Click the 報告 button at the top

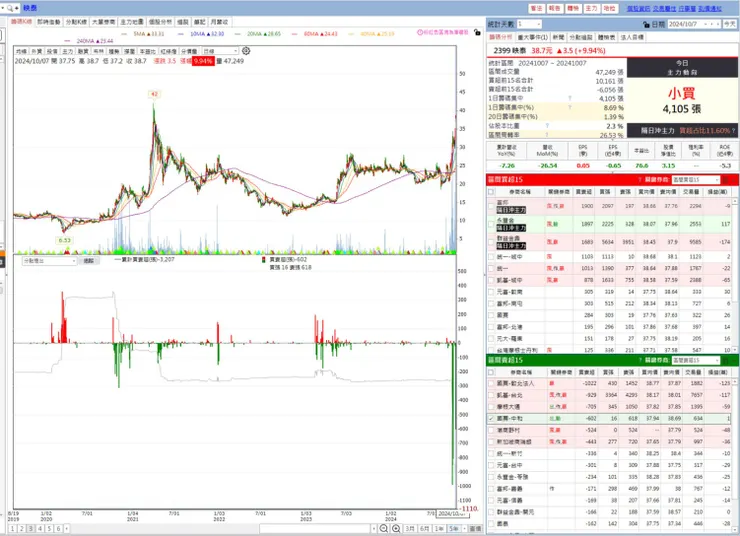(x=555, y=8)
